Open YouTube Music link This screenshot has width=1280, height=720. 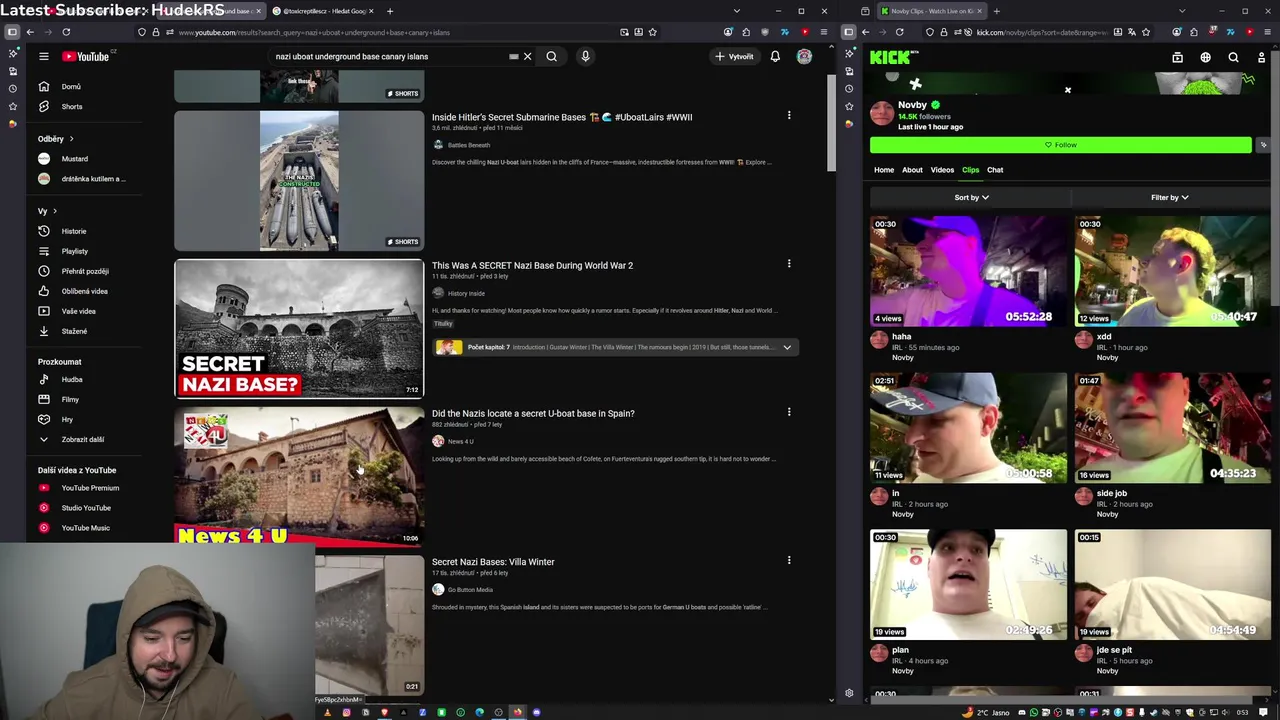[x=85, y=528]
